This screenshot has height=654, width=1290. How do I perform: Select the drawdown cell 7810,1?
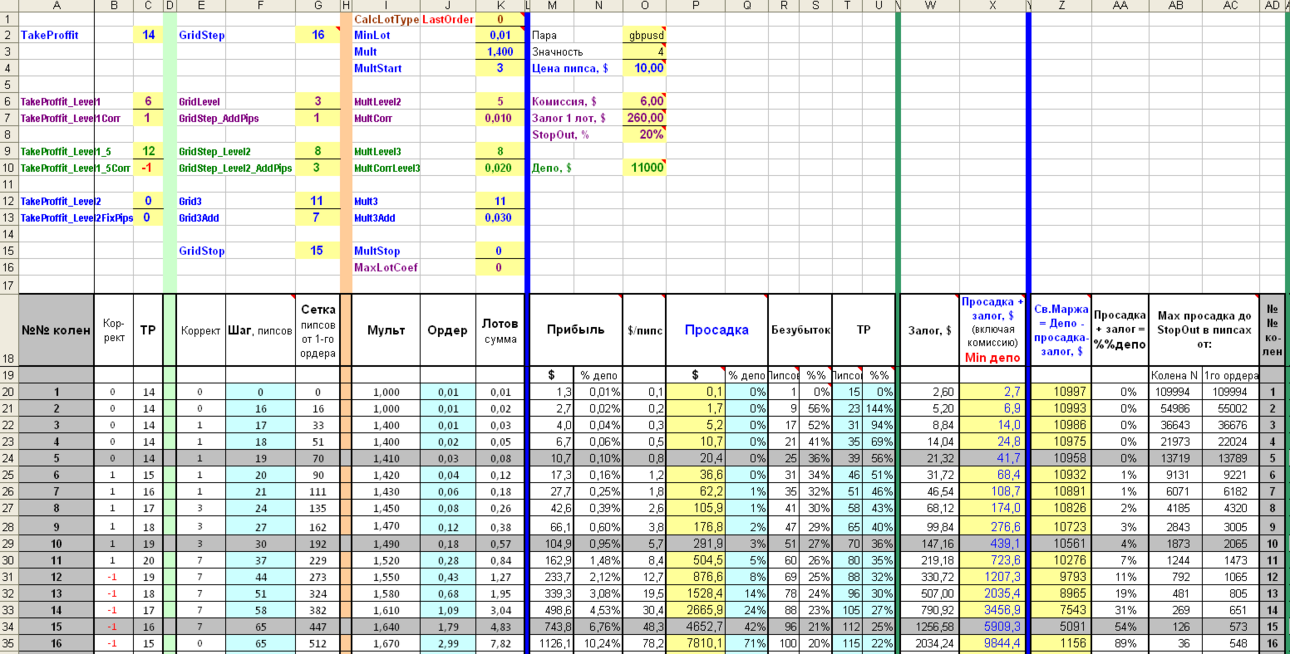696,643
